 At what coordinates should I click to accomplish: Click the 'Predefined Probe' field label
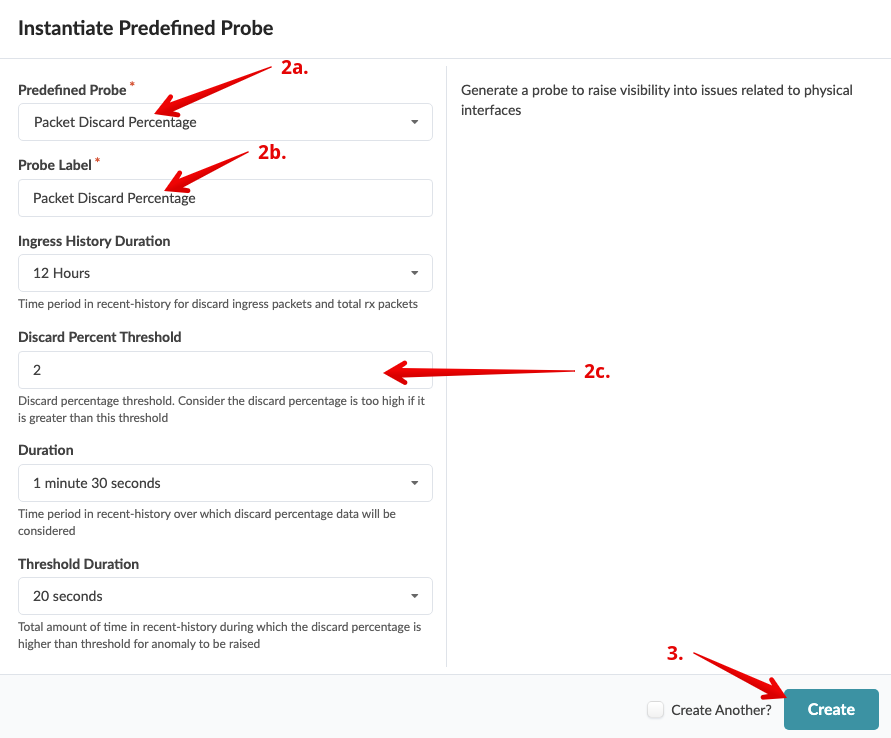coord(72,90)
